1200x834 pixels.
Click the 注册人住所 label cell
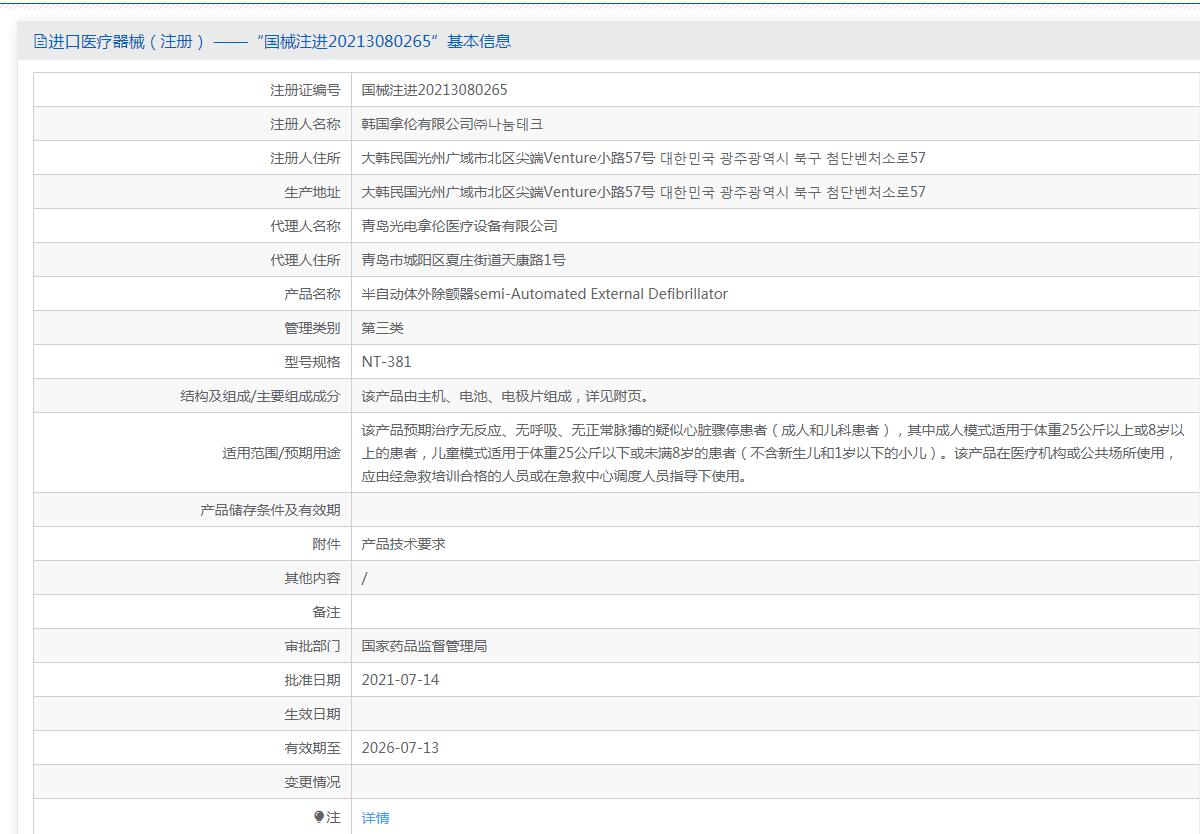(x=192, y=158)
